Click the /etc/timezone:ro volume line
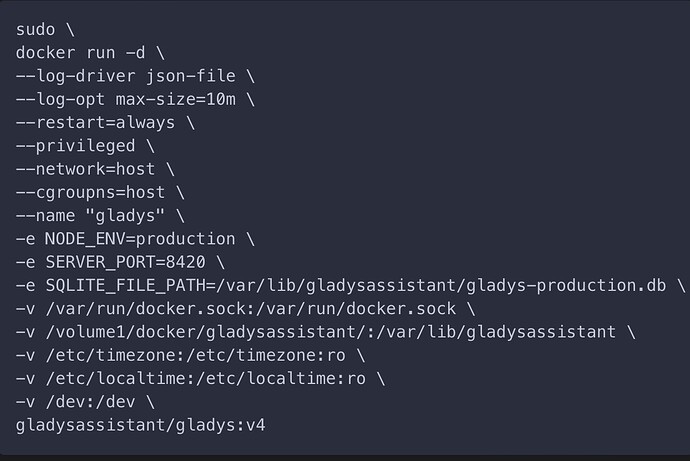 (192, 356)
